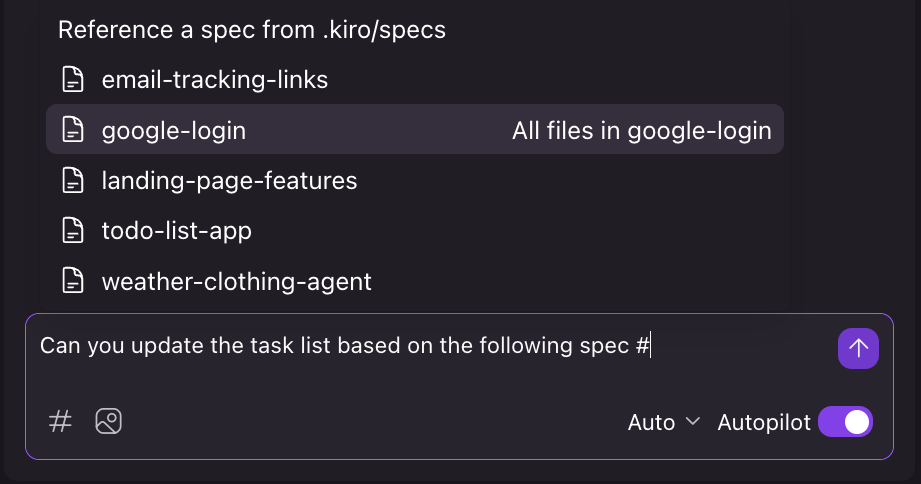Choose google-login from the spec list
Image resolution: width=921 pixels, height=484 pixels.
point(174,130)
